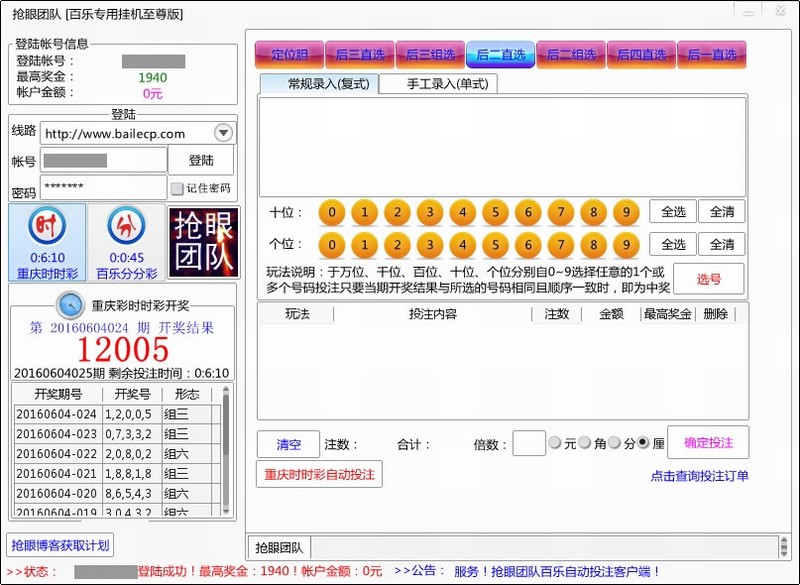This screenshot has width=800, height=585.
Task: Pick number ball 0 in 十位 row
Action: pos(333,212)
